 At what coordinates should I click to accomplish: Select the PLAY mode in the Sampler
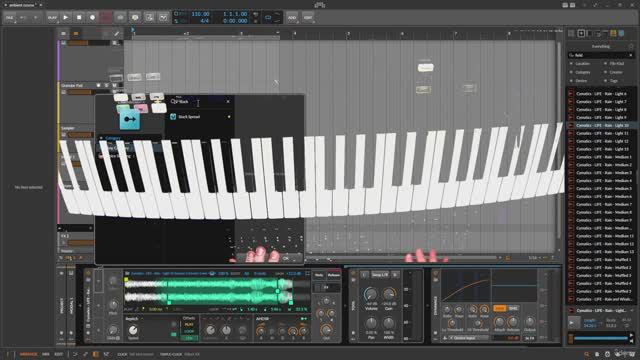point(189,325)
